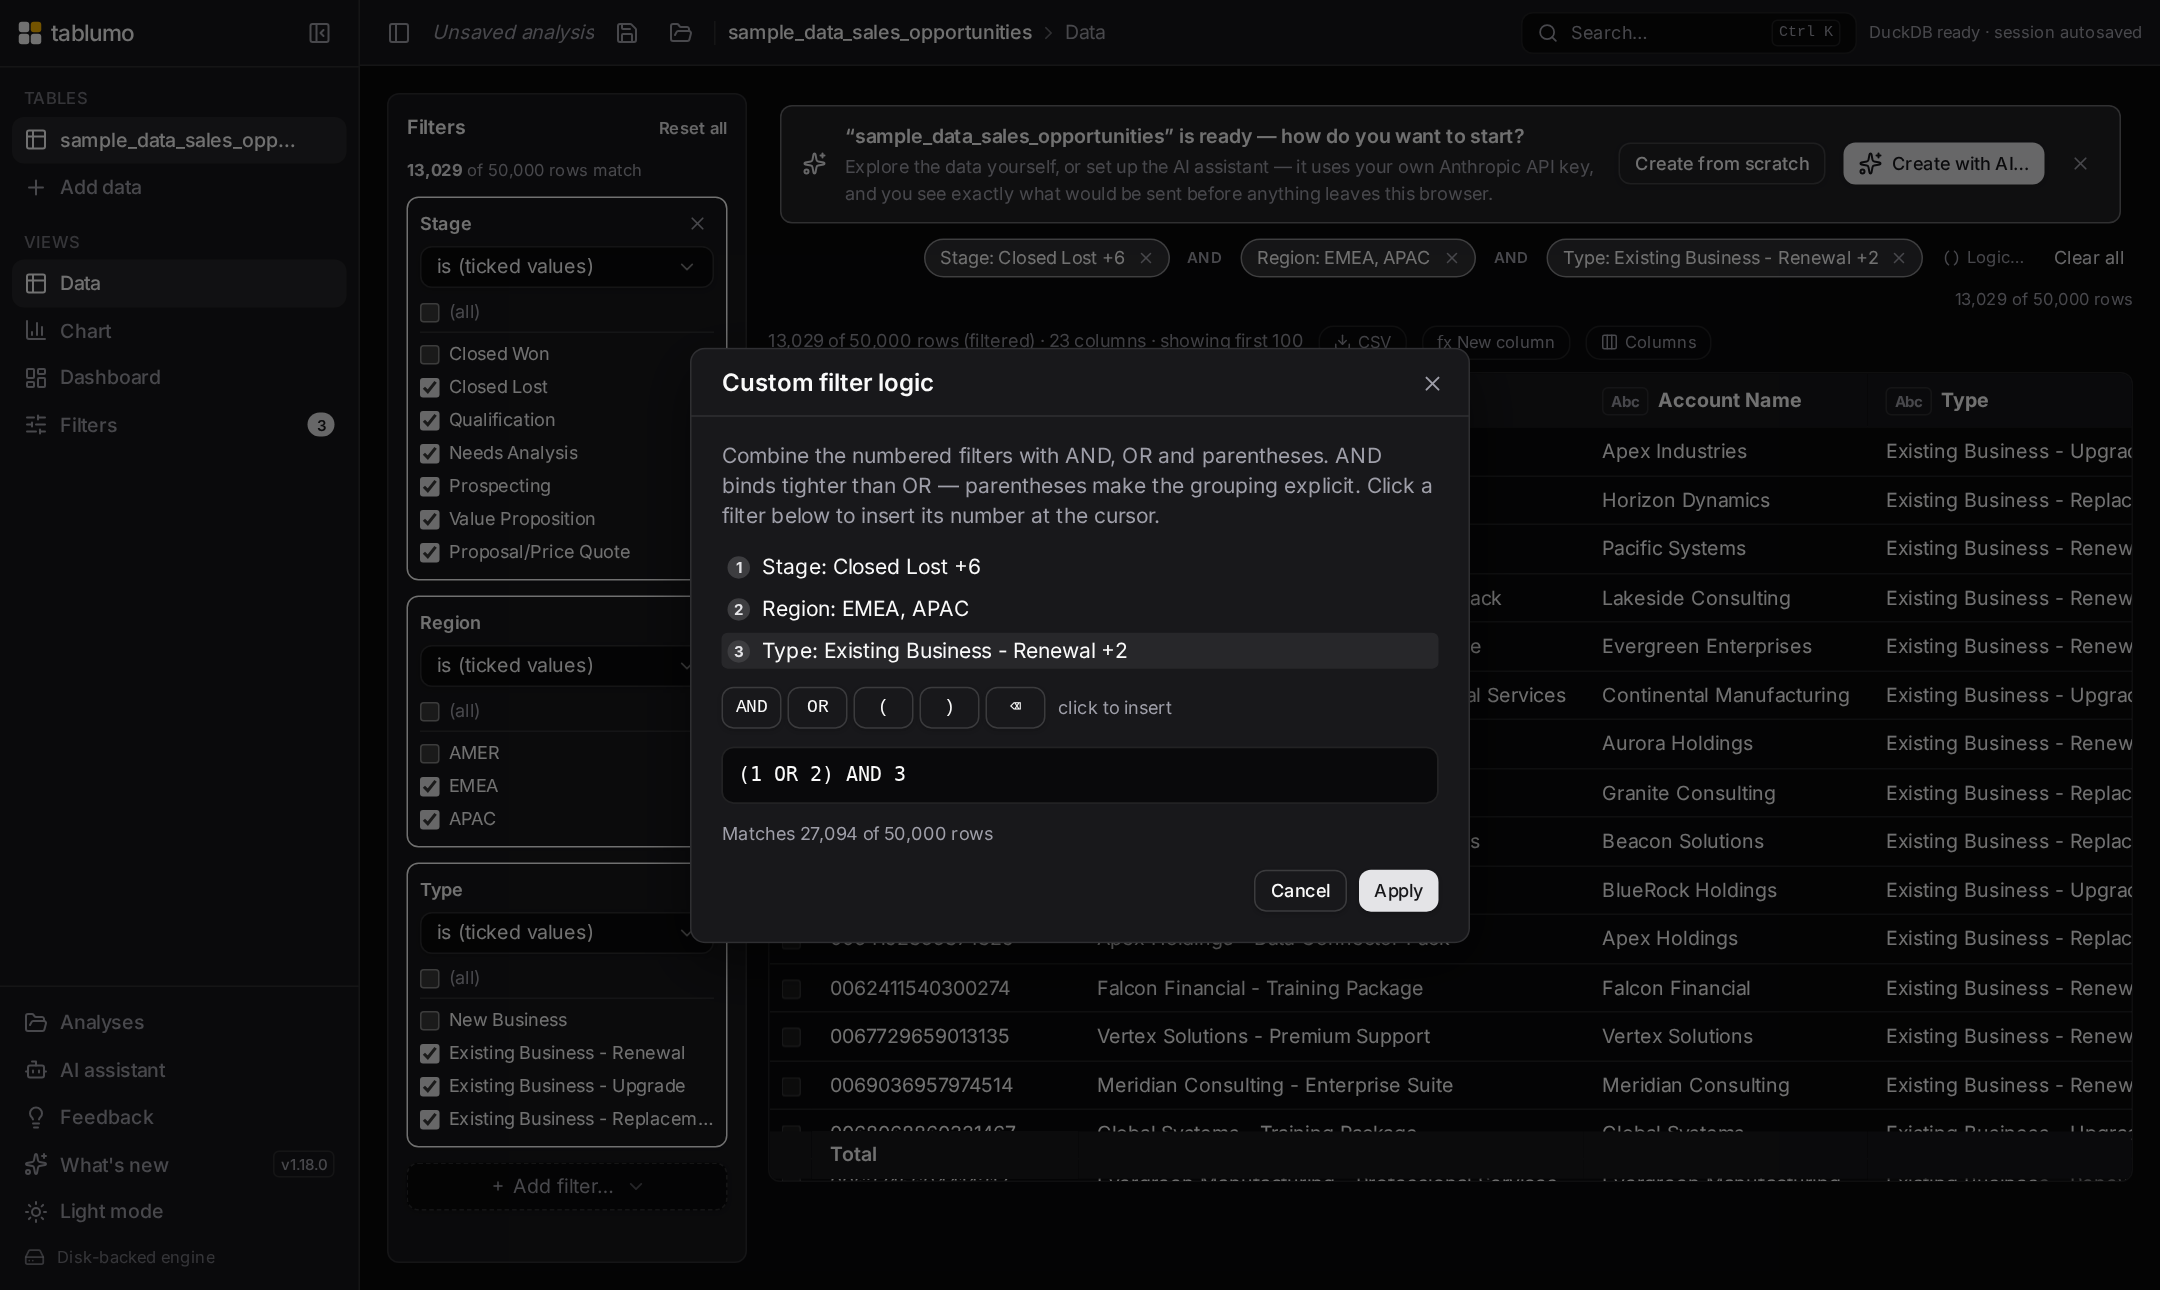This screenshot has height=1290, width=2160.
Task: Uncheck the Proposal/Price Quote checkbox
Action: click(x=430, y=552)
